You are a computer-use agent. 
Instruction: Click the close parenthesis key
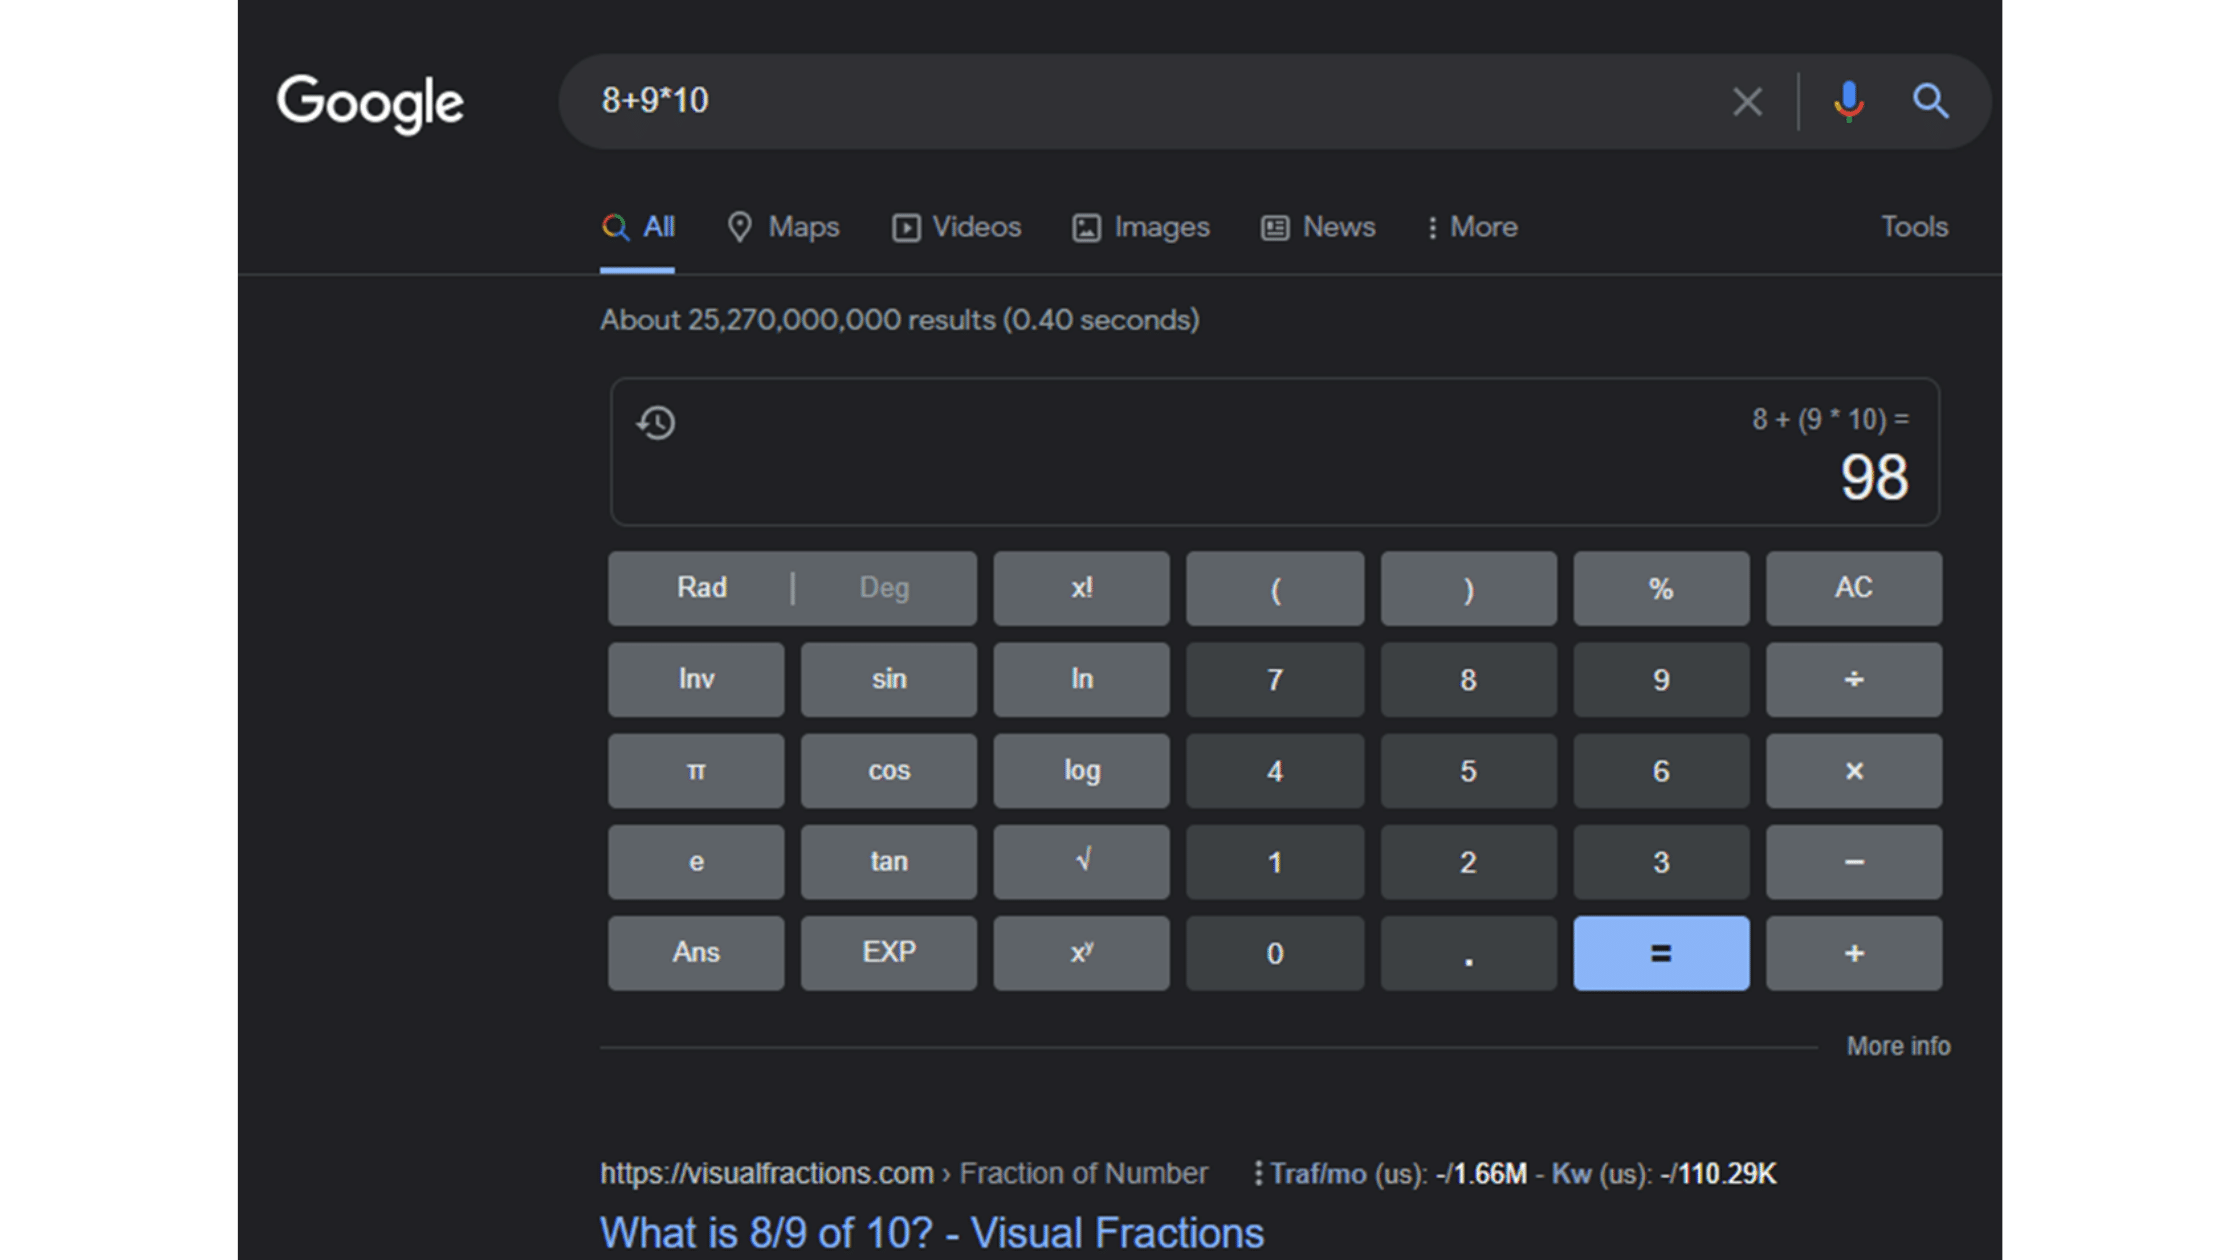[1468, 588]
